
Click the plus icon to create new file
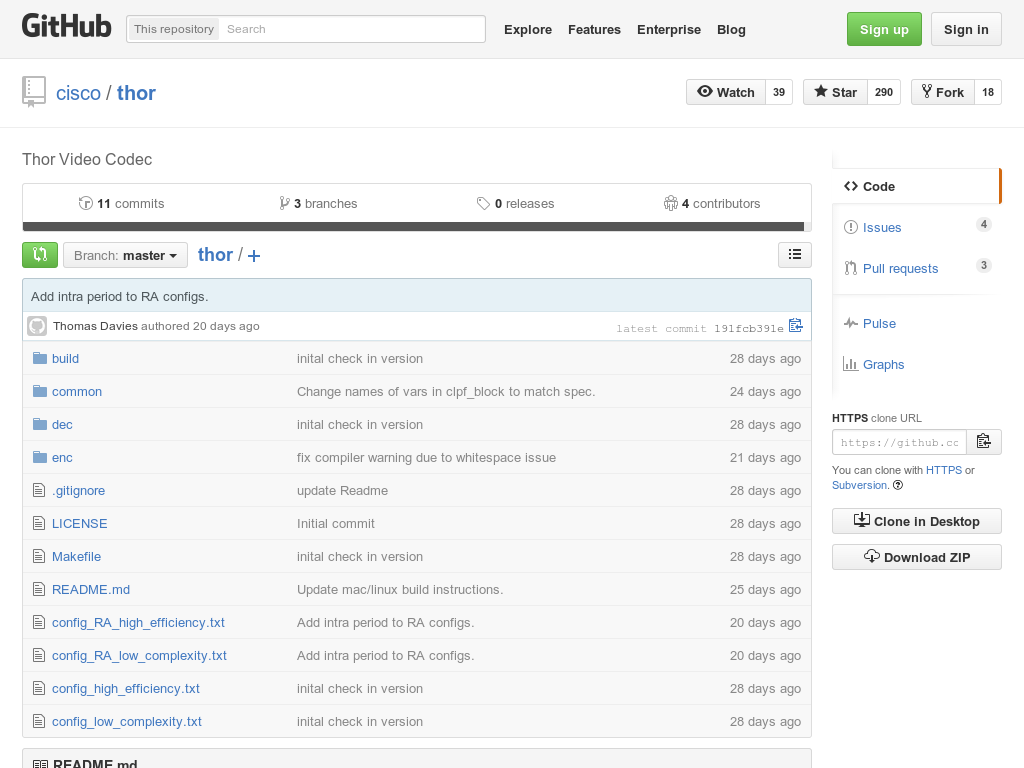coord(254,256)
